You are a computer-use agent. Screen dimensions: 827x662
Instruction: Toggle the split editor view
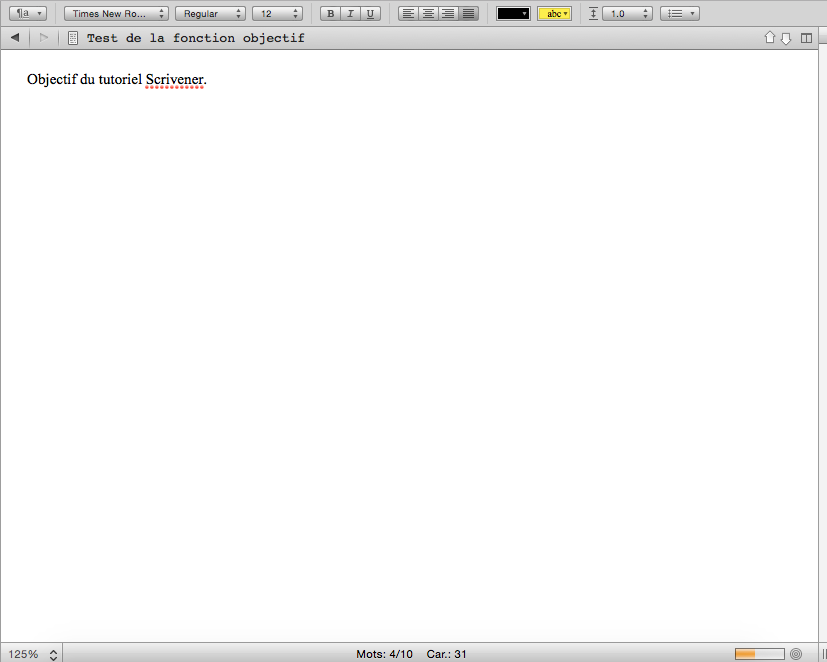click(807, 38)
